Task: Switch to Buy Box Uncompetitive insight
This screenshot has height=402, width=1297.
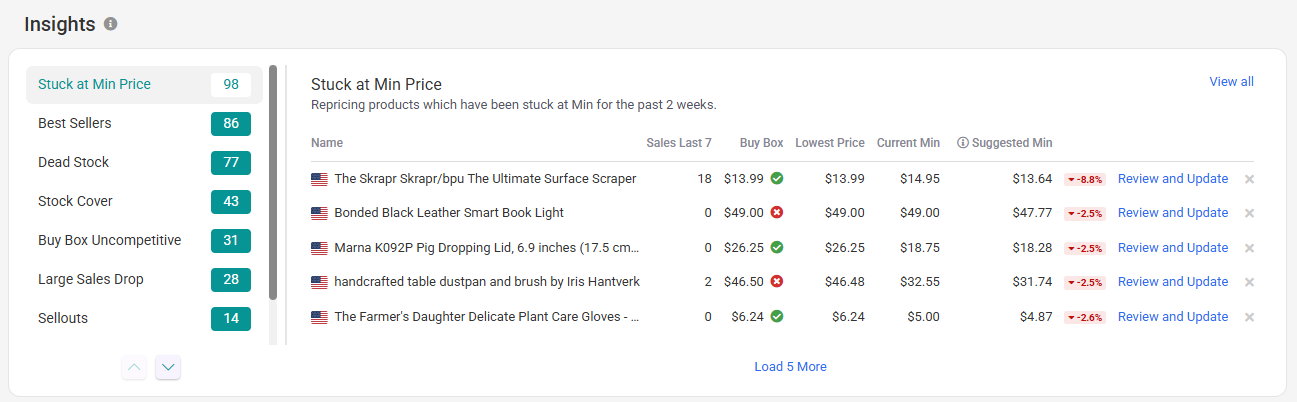Action: (x=144, y=240)
